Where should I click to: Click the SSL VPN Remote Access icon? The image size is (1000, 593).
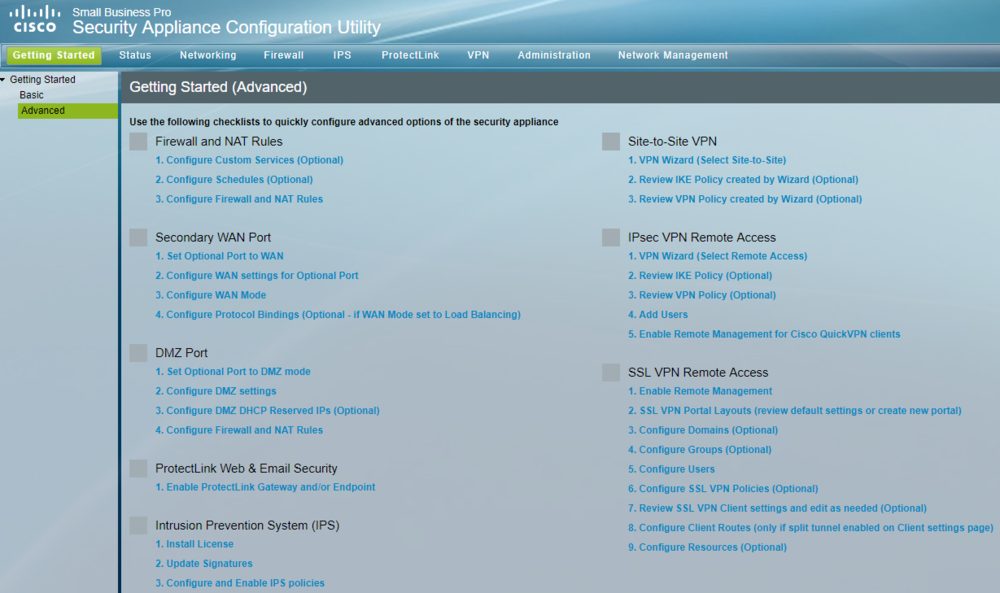pyautogui.click(x=611, y=373)
